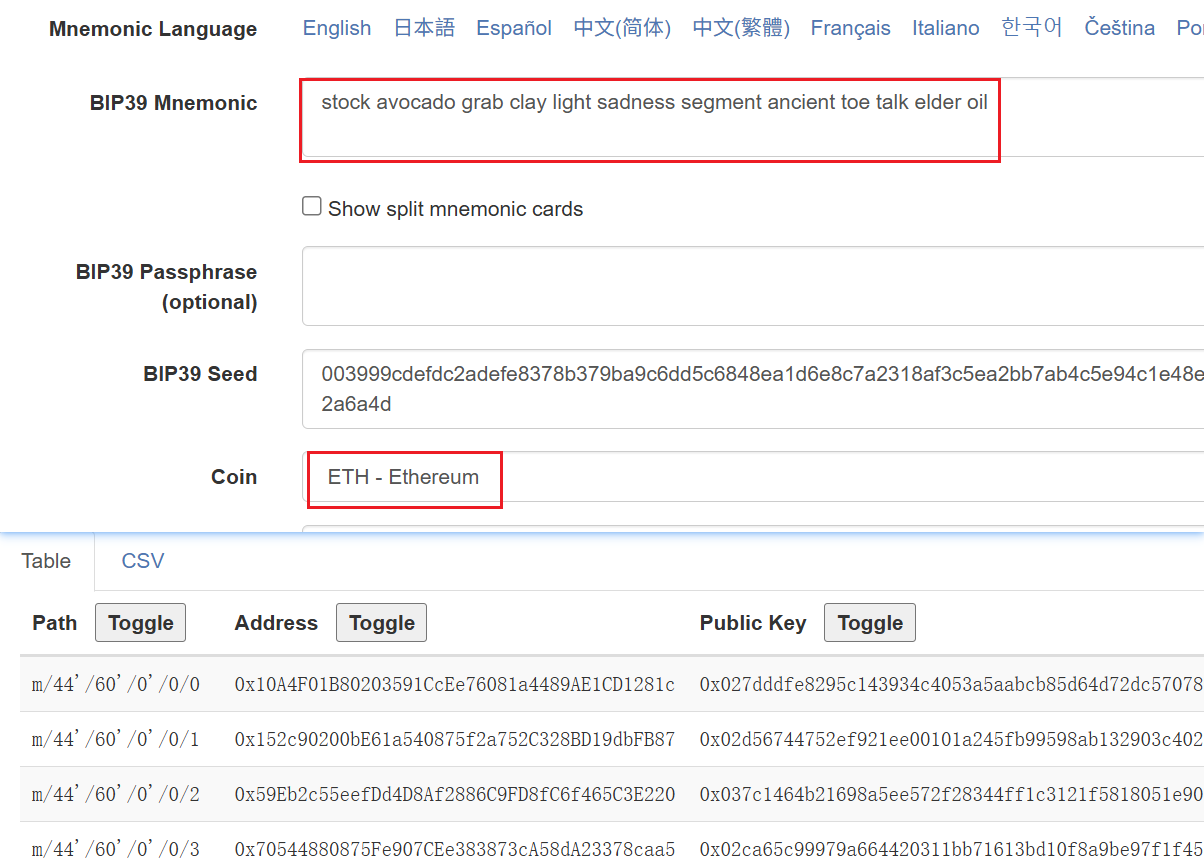
Task: Switch mnemonic language to 日本語
Action: 424,28
